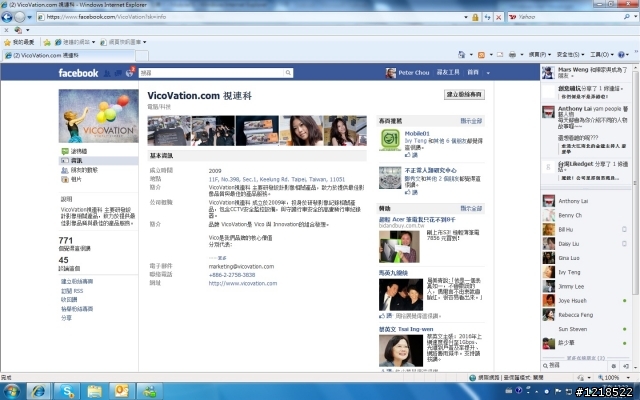Screen dimensions: 640x400
Task: Click the phone number +886-2-2758-3838 link
Action: coord(231,275)
